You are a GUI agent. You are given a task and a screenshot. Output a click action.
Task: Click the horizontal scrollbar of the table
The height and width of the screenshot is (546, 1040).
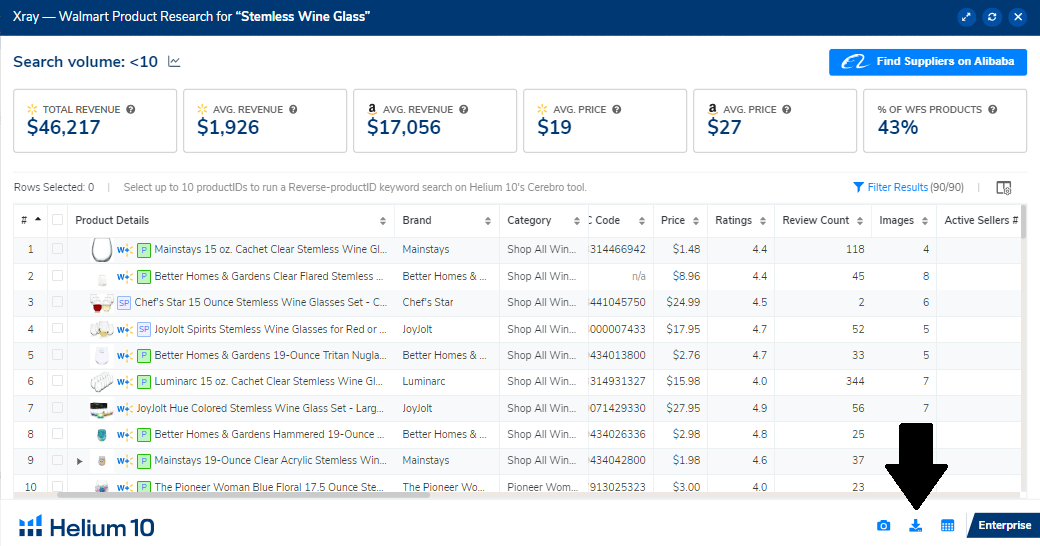(244, 494)
